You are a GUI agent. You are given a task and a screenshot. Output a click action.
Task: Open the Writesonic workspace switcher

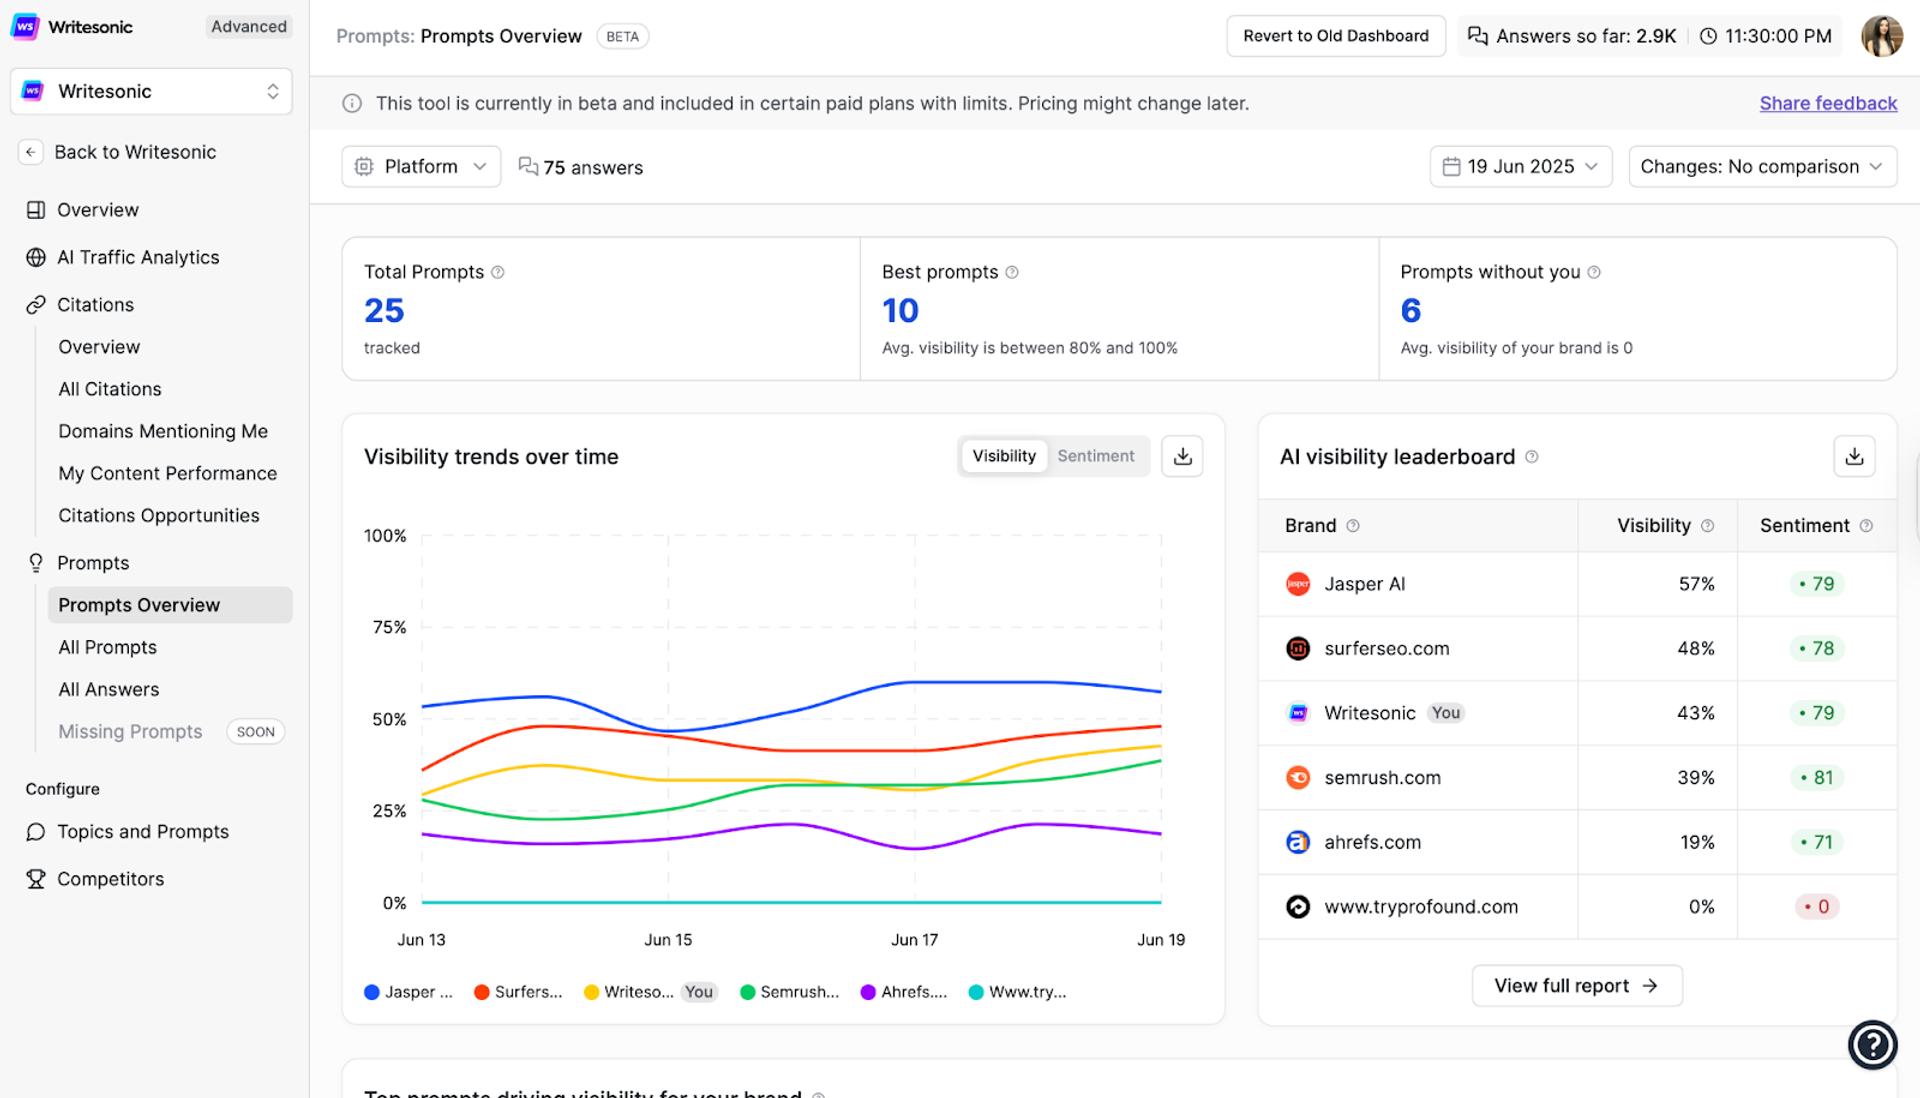[151, 91]
